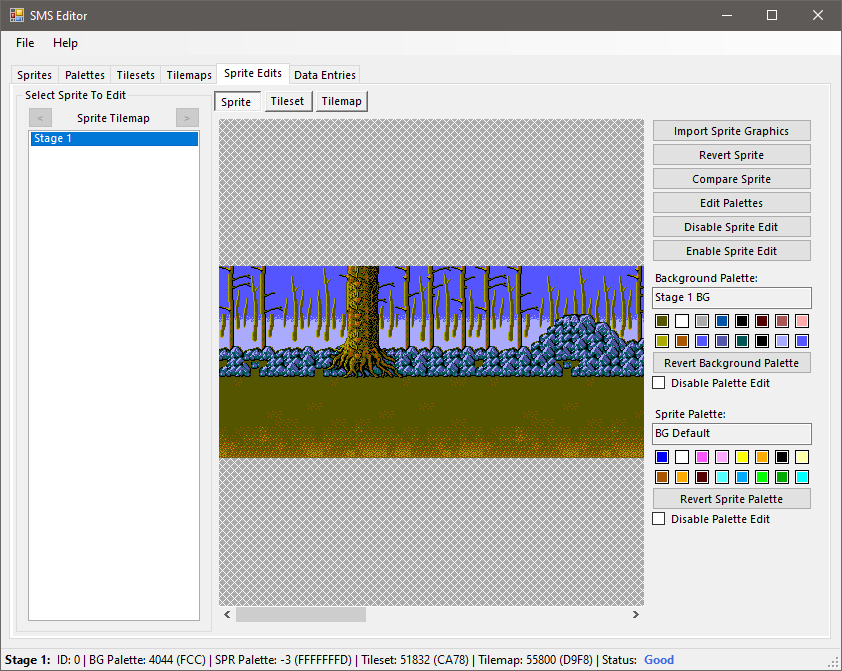The image size is (842, 671).
Task: Click the previous sprite category arrow
Action: [x=40, y=118]
